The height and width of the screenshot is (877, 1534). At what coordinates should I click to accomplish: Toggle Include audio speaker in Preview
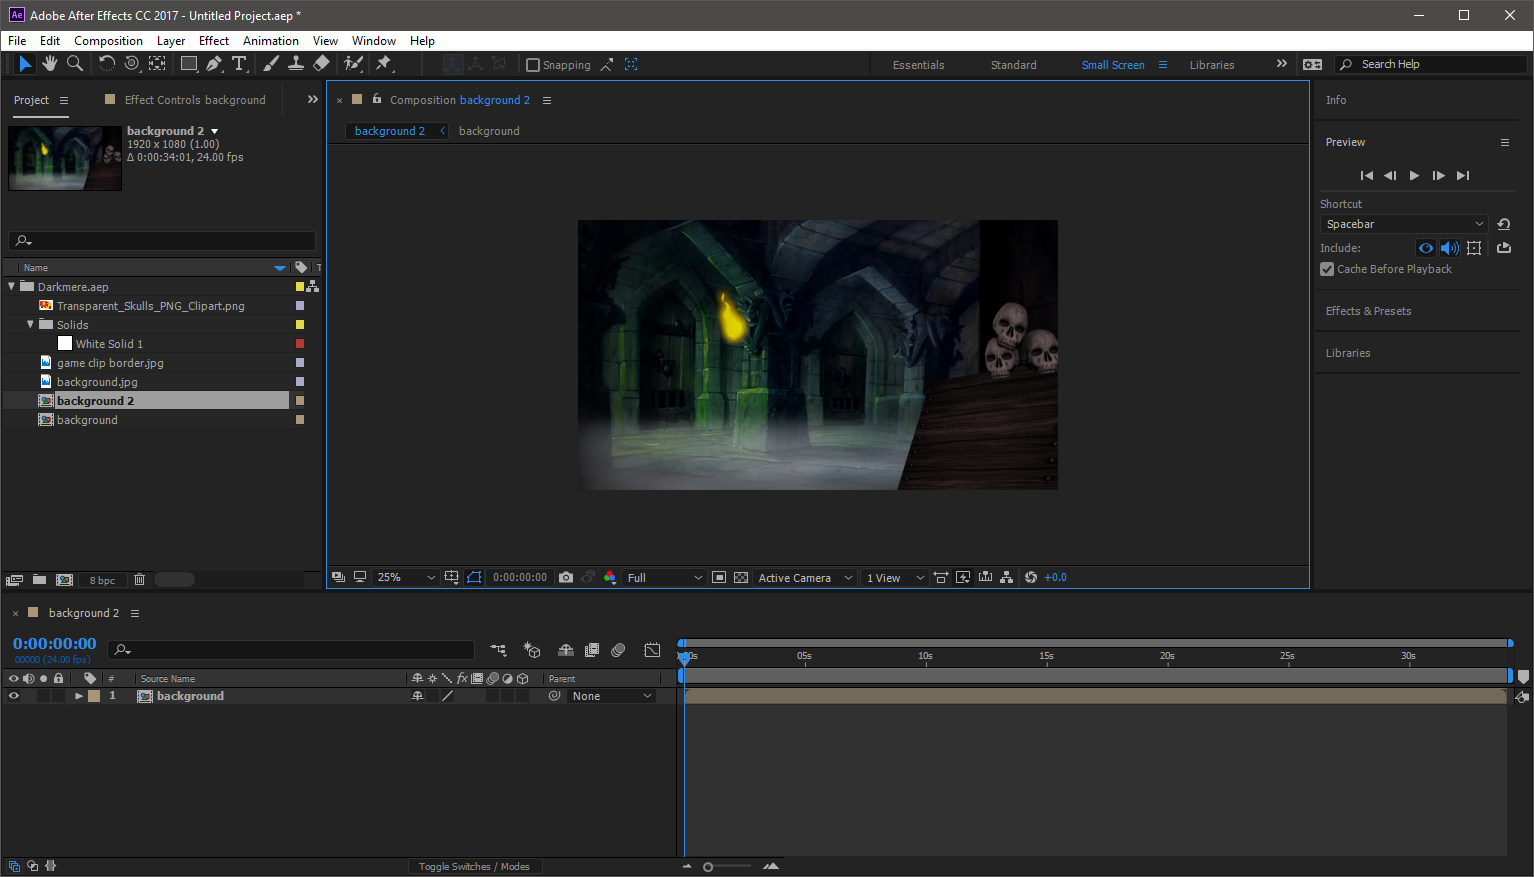click(1449, 248)
